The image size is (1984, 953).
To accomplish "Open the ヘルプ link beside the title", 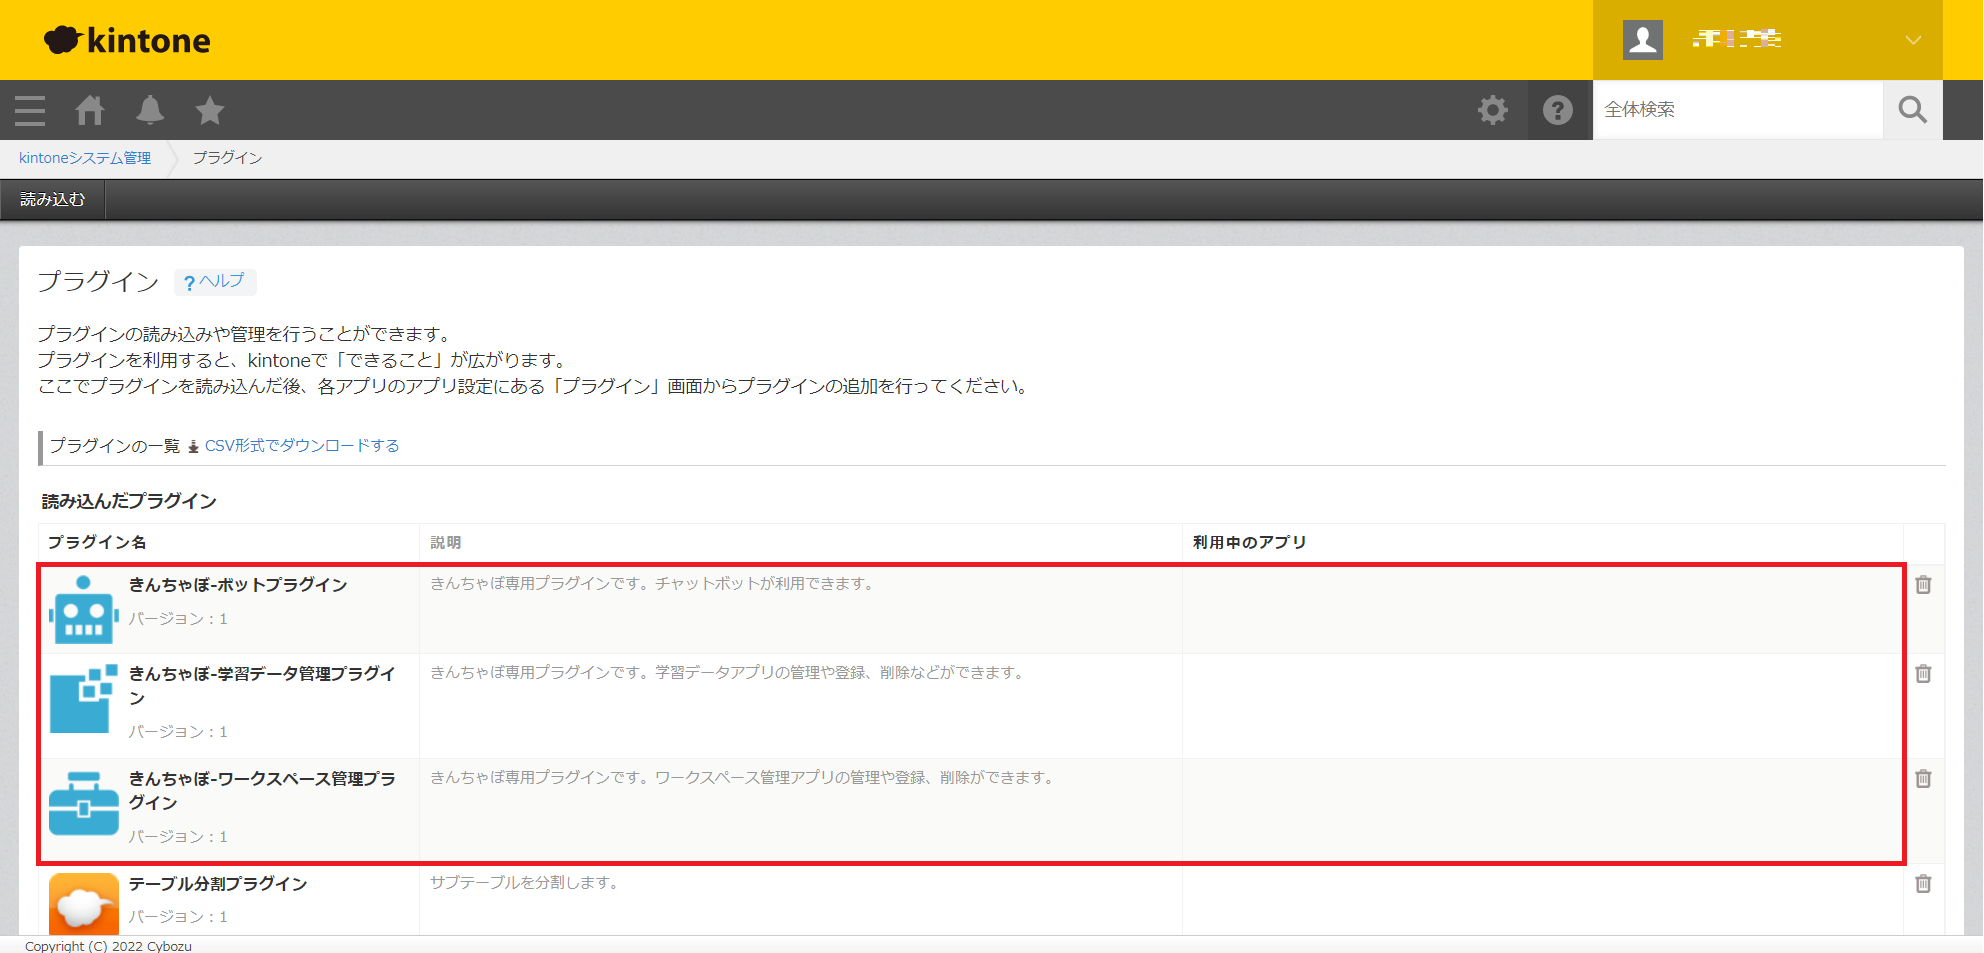I will coord(215,282).
